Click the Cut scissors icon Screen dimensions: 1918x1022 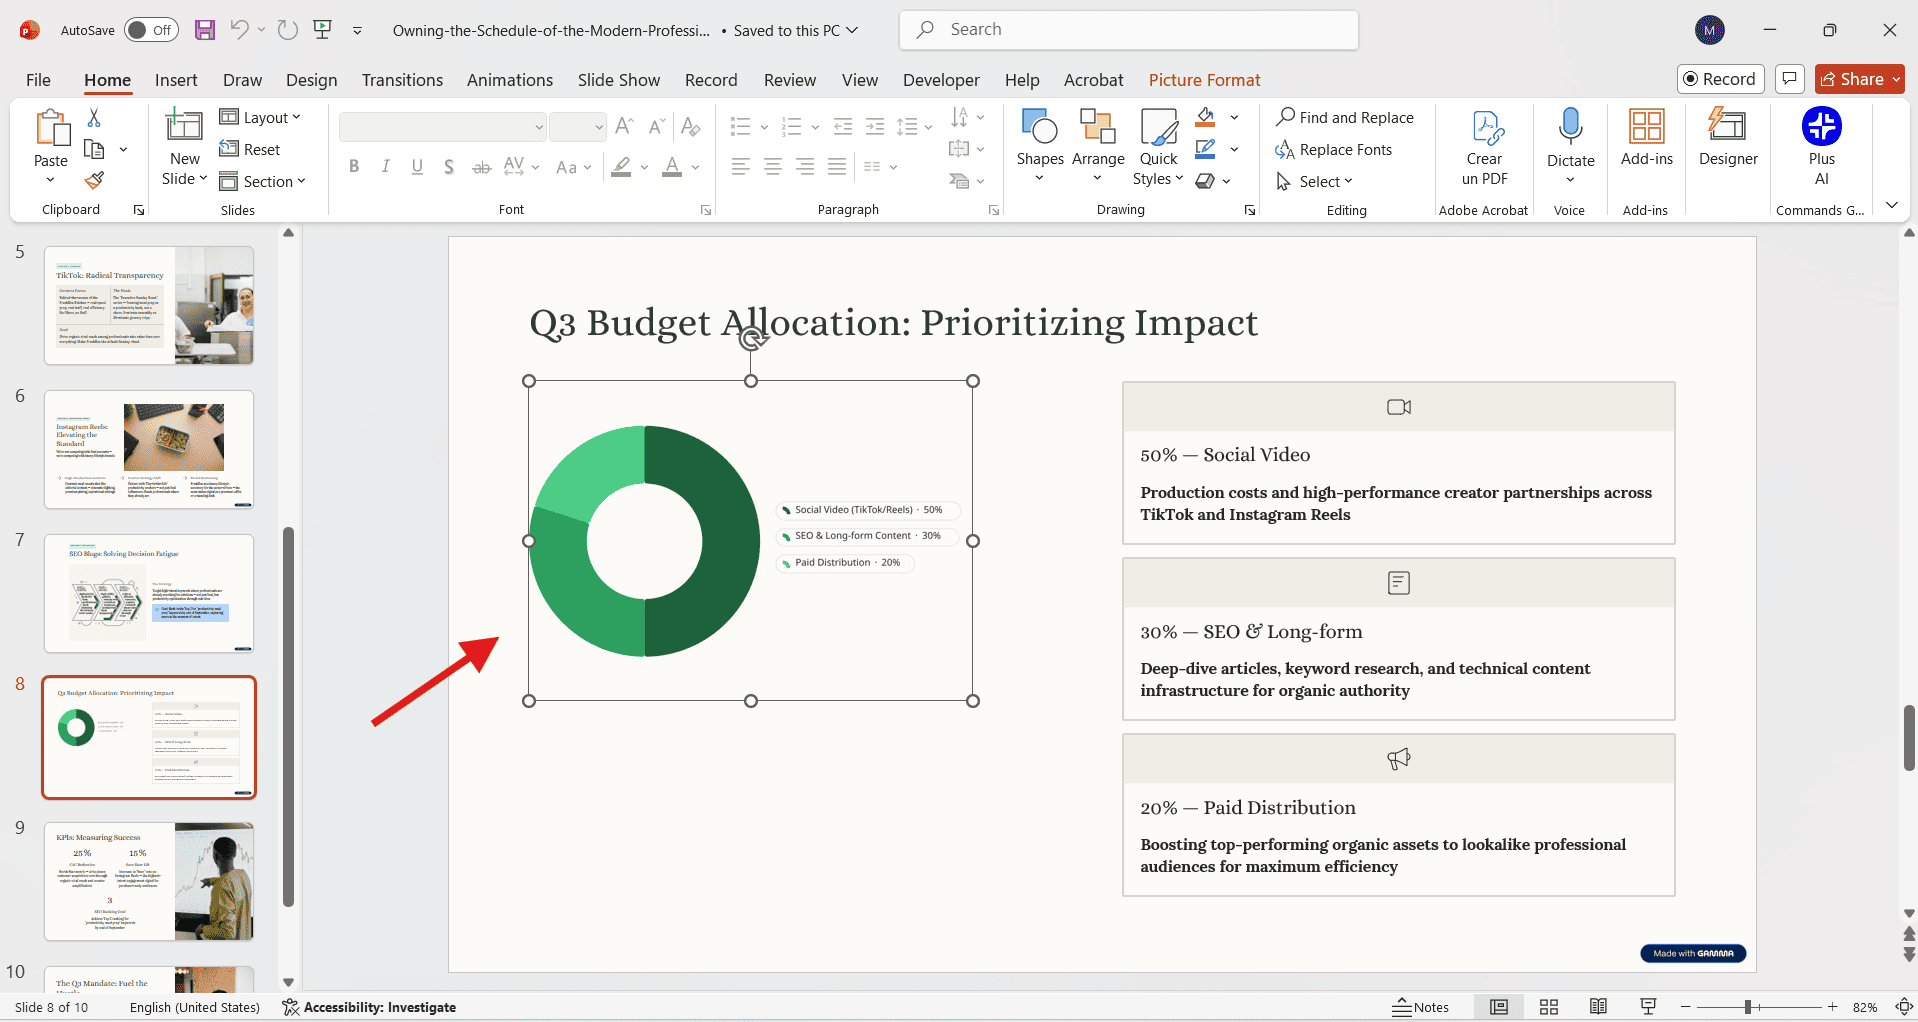coord(94,118)
